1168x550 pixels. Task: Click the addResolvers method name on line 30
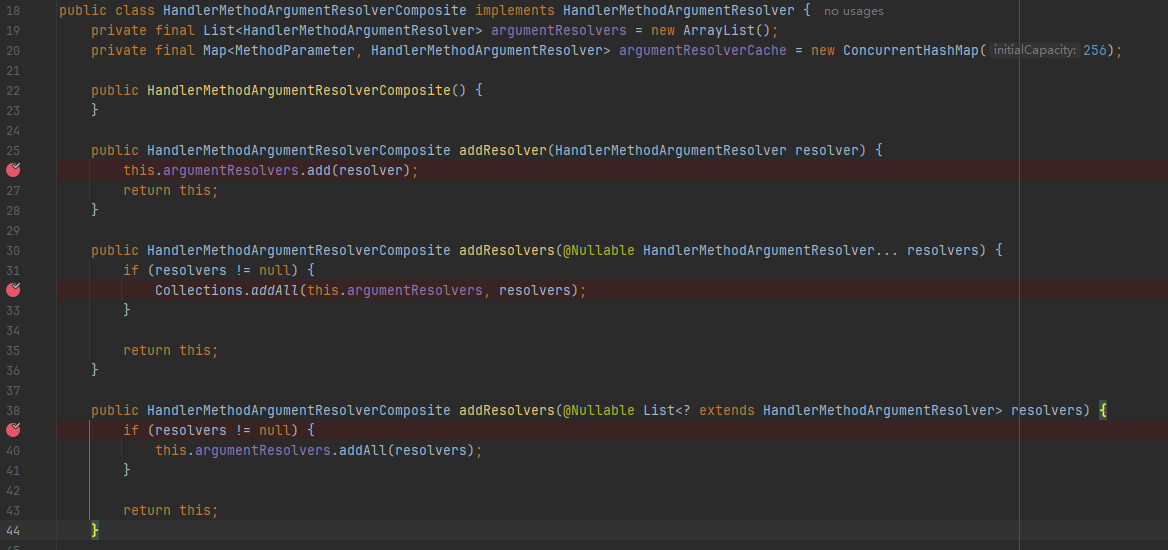click(506, 250)
